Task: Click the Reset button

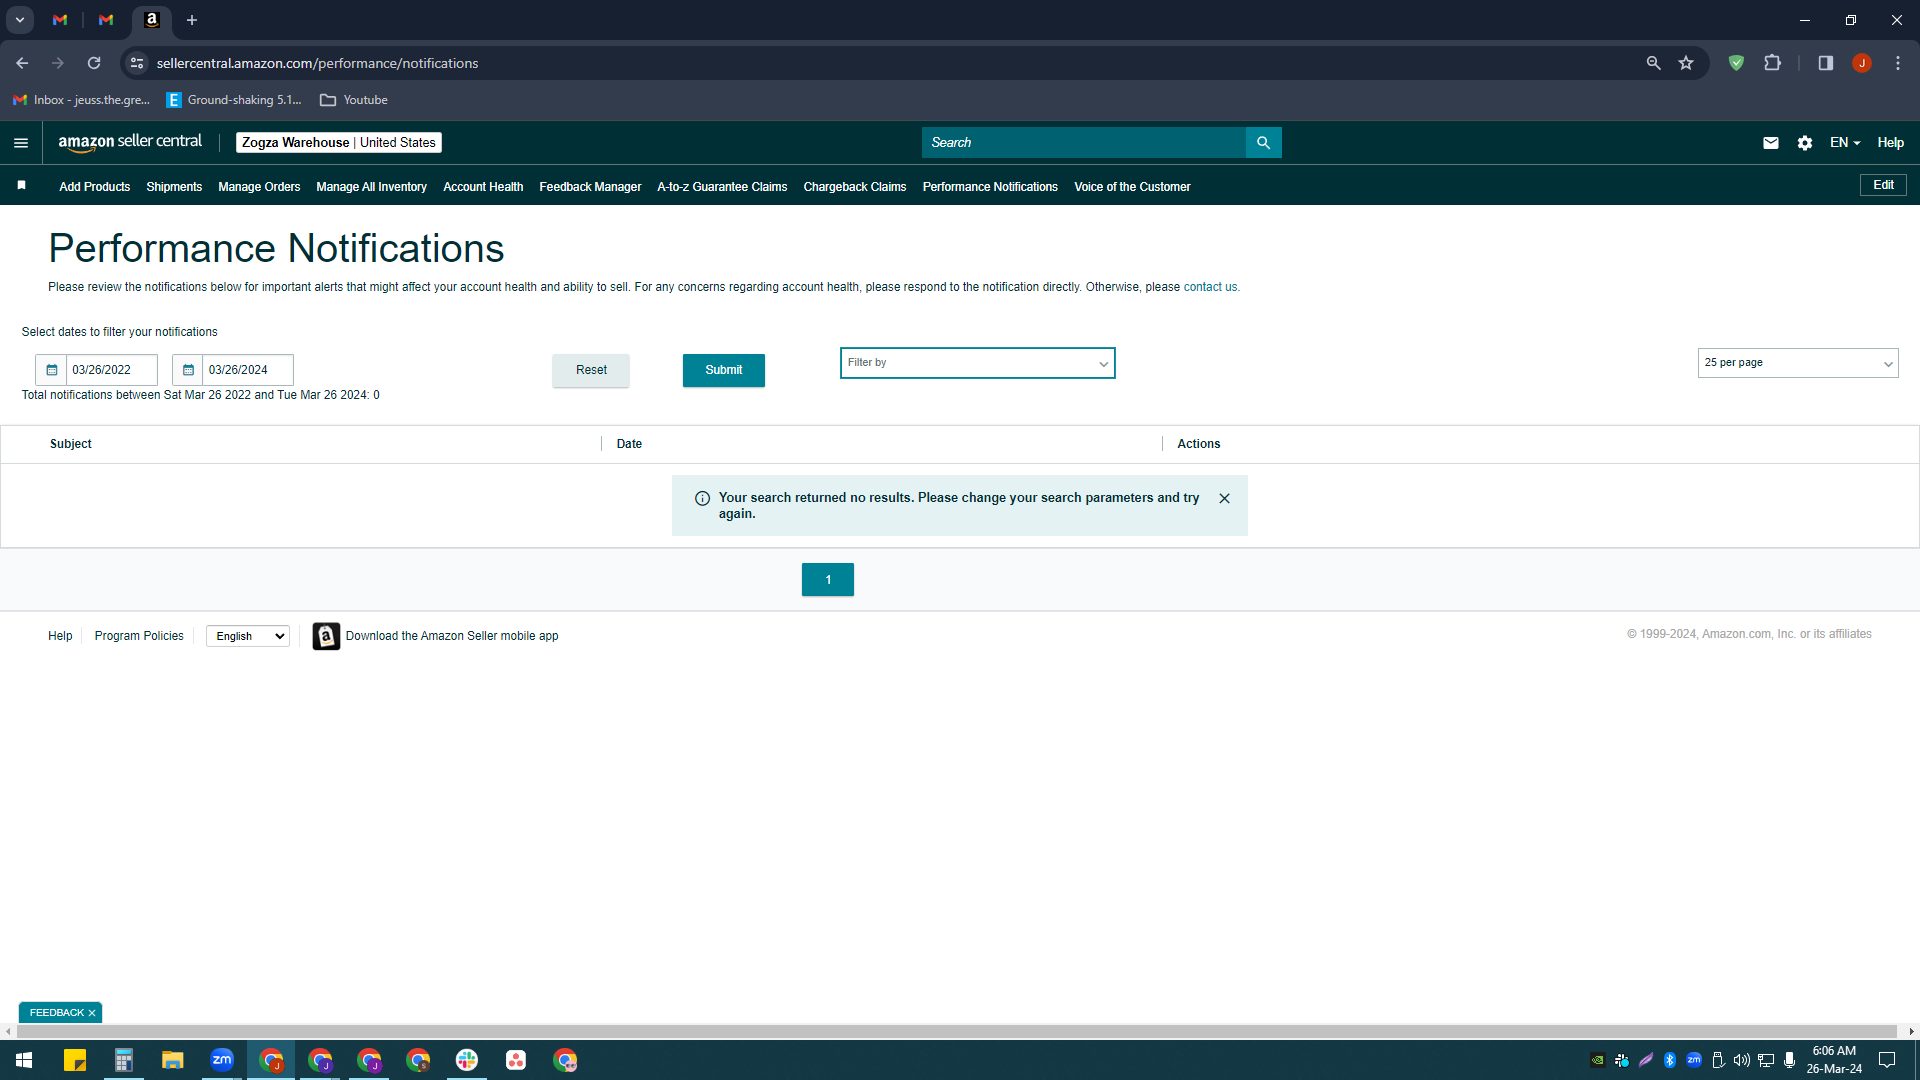Action: click(591, 370)
